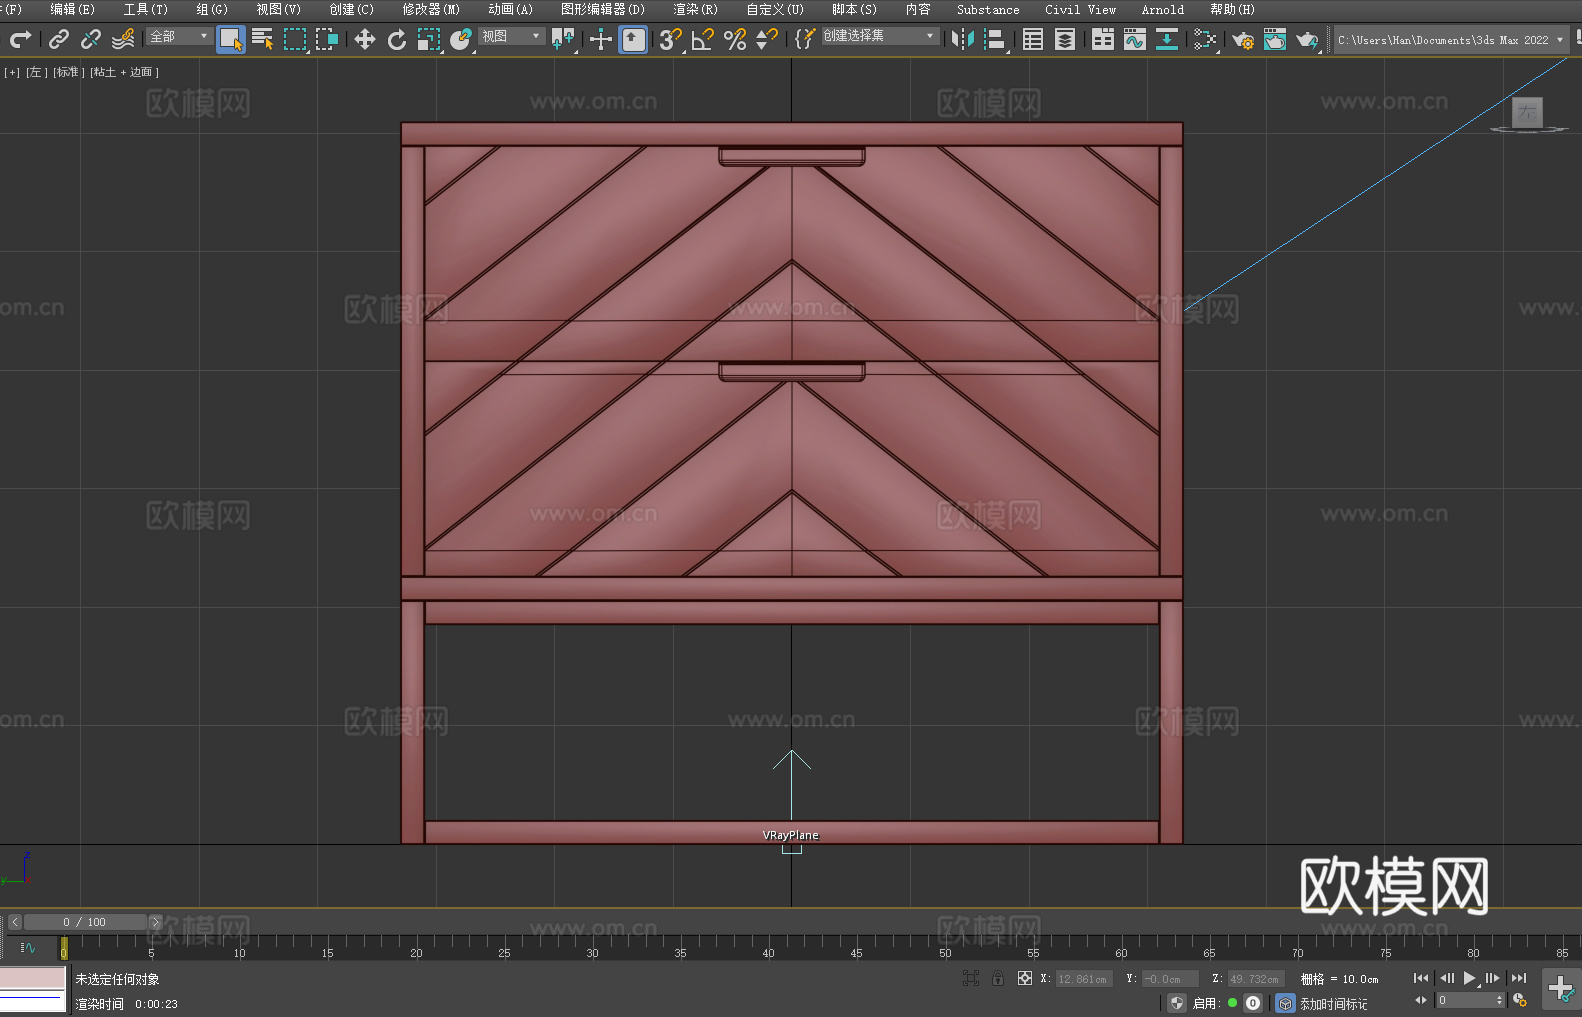Toggle Keyboard Shortcut Override button
This screenshot has width=1582, height=1017.
pyautogui.click(x=633, y=39)
